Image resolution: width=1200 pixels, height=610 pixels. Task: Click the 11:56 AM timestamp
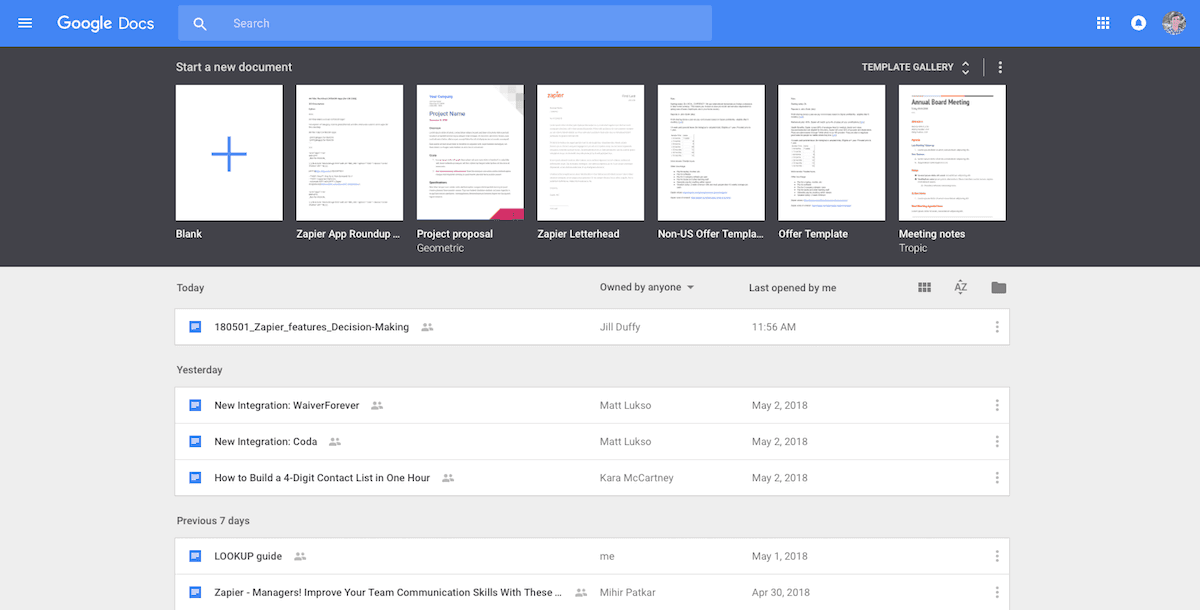[774, 327]
